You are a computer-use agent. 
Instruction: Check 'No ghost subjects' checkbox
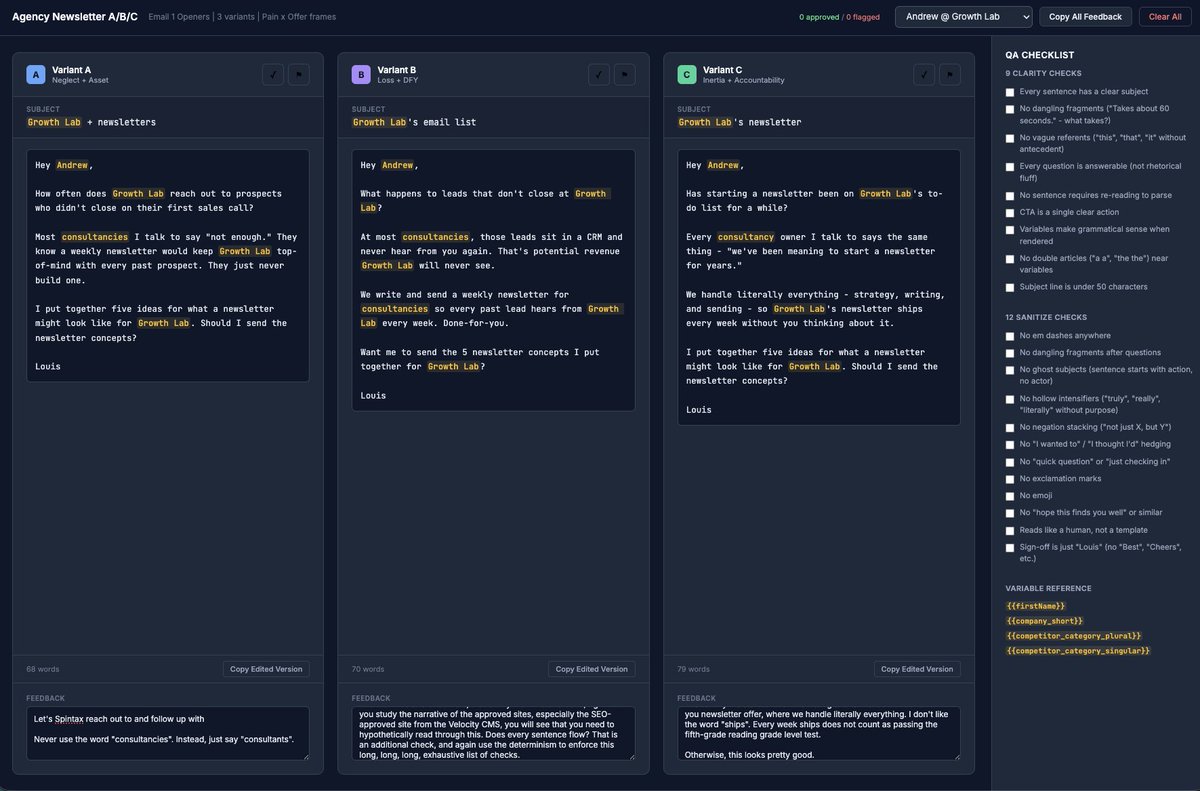(1010, 370)
